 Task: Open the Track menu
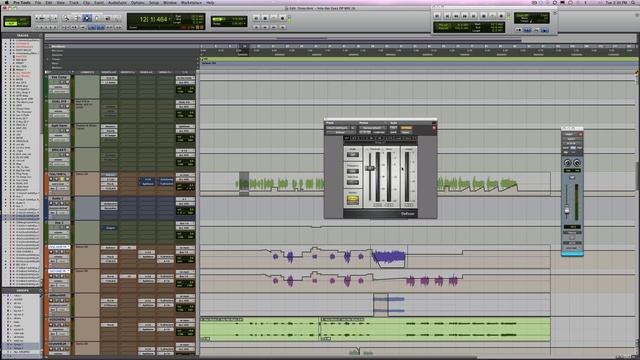pos(74,2)
